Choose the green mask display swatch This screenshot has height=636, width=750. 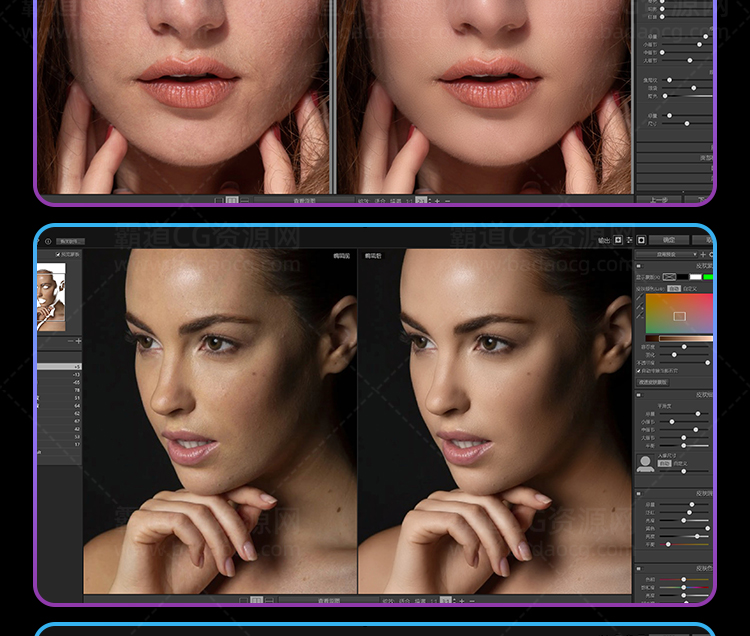click(708, 277)
